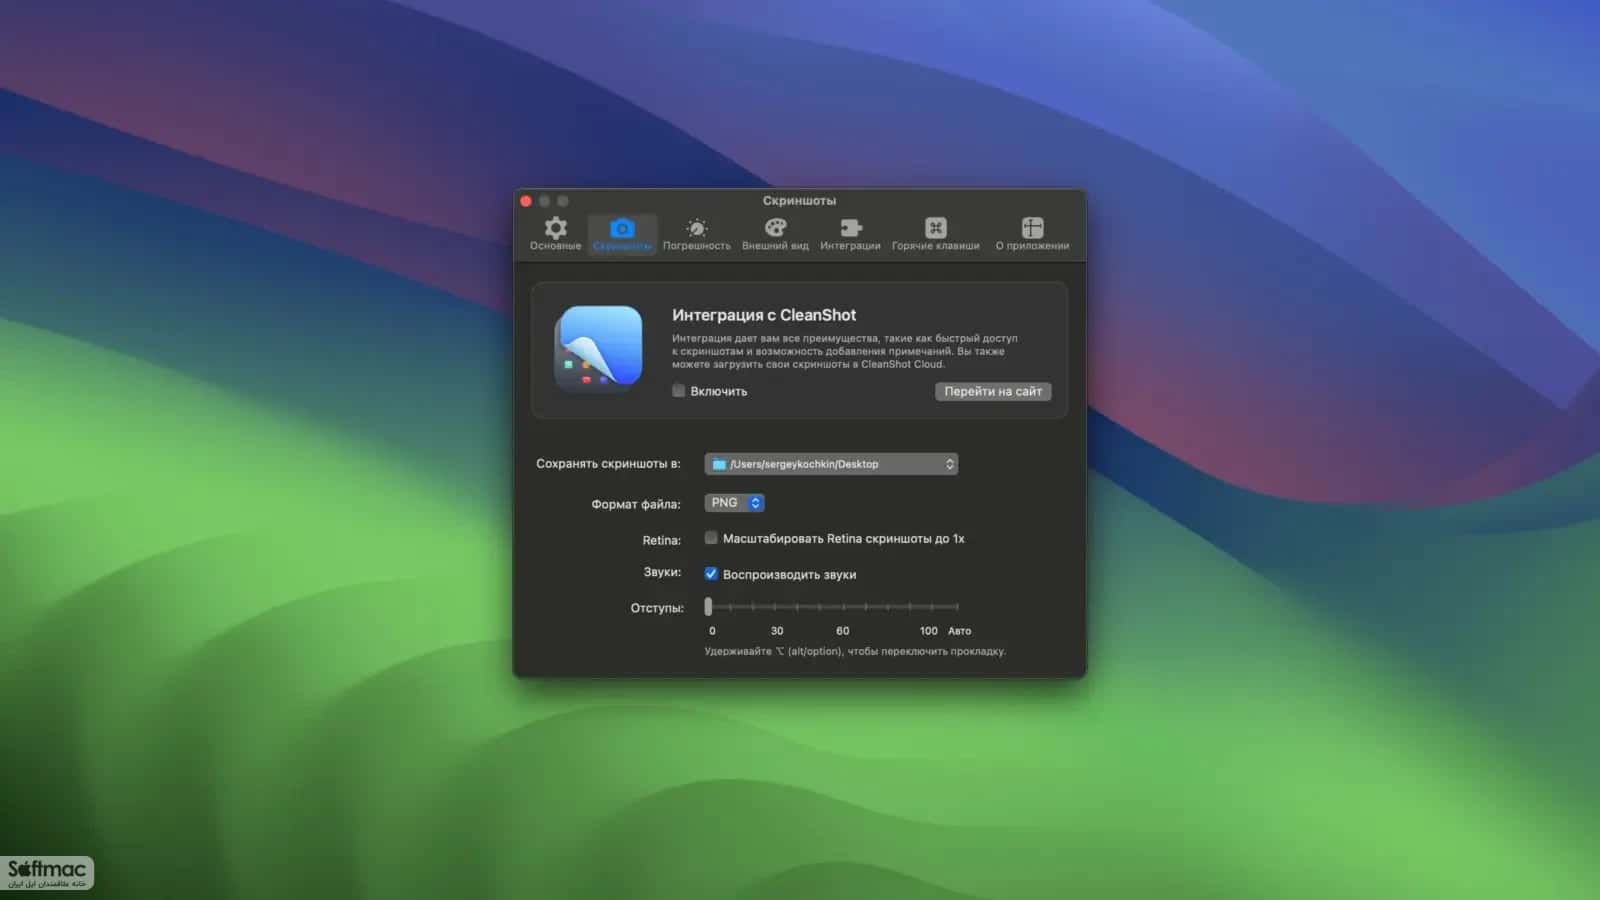Open the Интеграции puzzle icon

point(850,228)
